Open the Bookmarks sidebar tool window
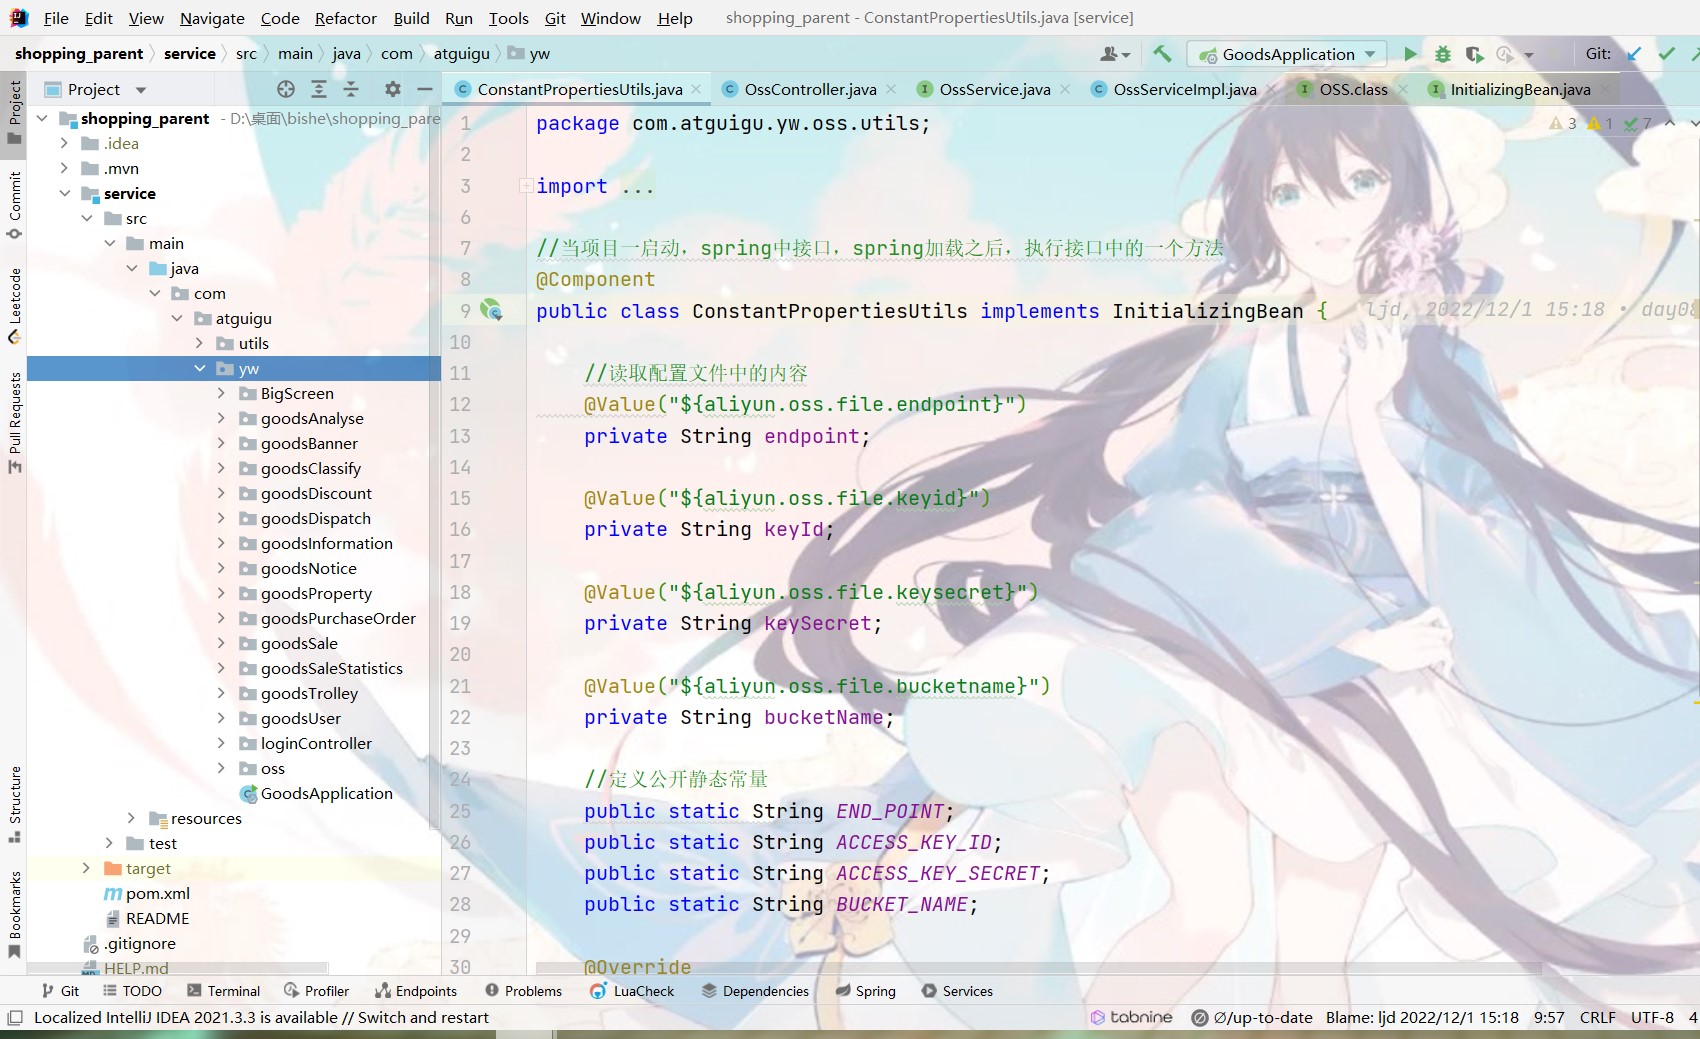This screenshot has width=1700, height=1039. click(x=14, y=914)
